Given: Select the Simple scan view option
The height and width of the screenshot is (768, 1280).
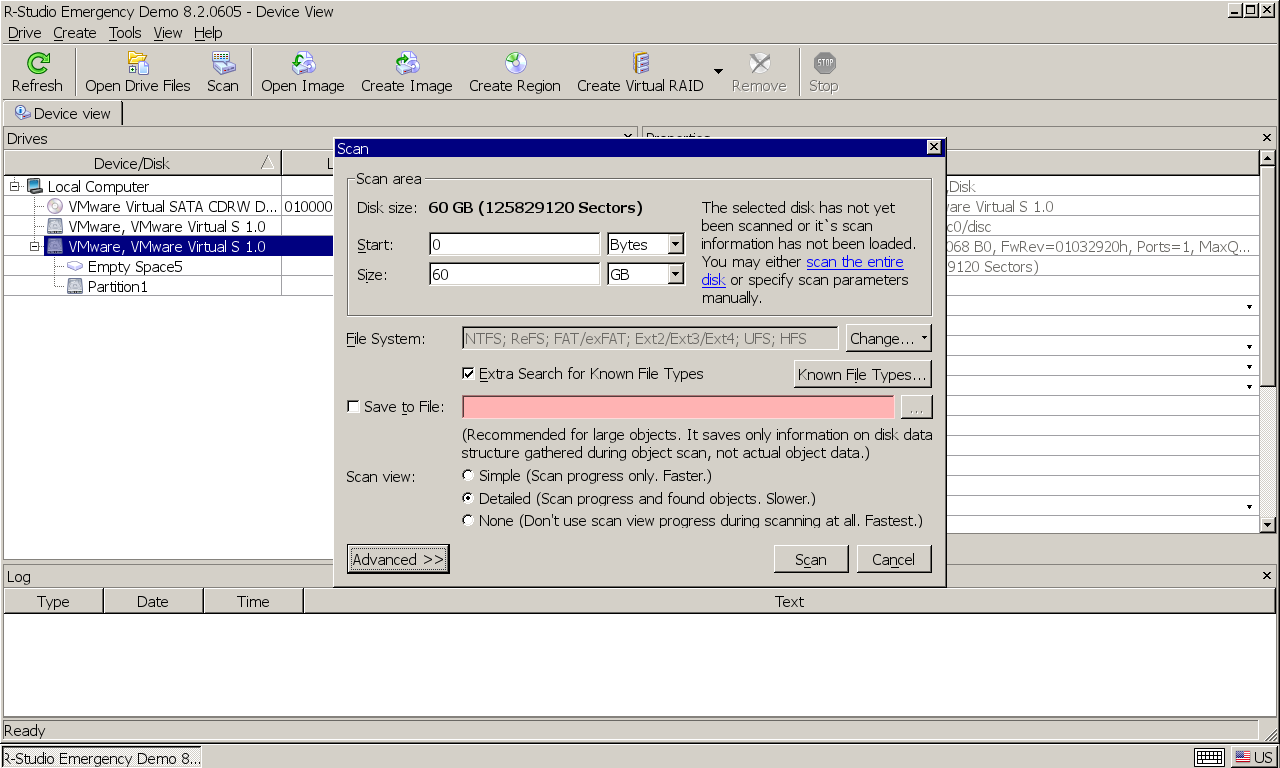Looking at the screenshot, I should [468, 476].
